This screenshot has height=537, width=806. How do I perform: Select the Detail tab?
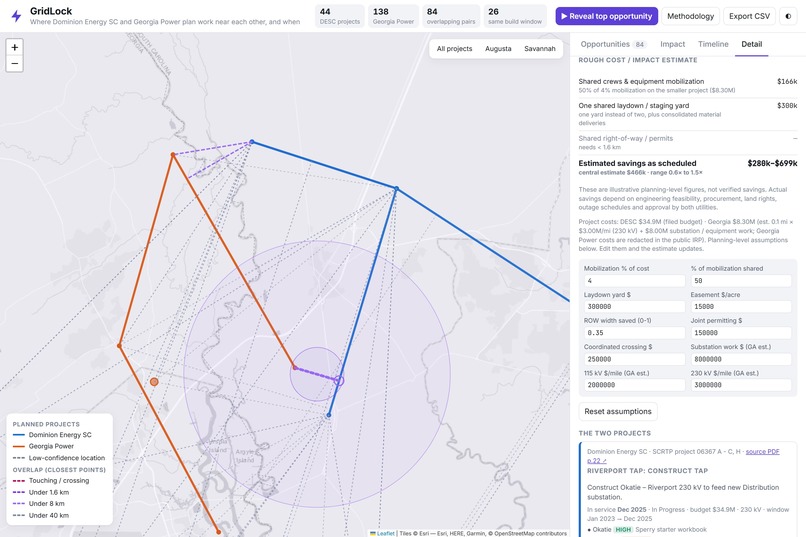click(752, 44)
